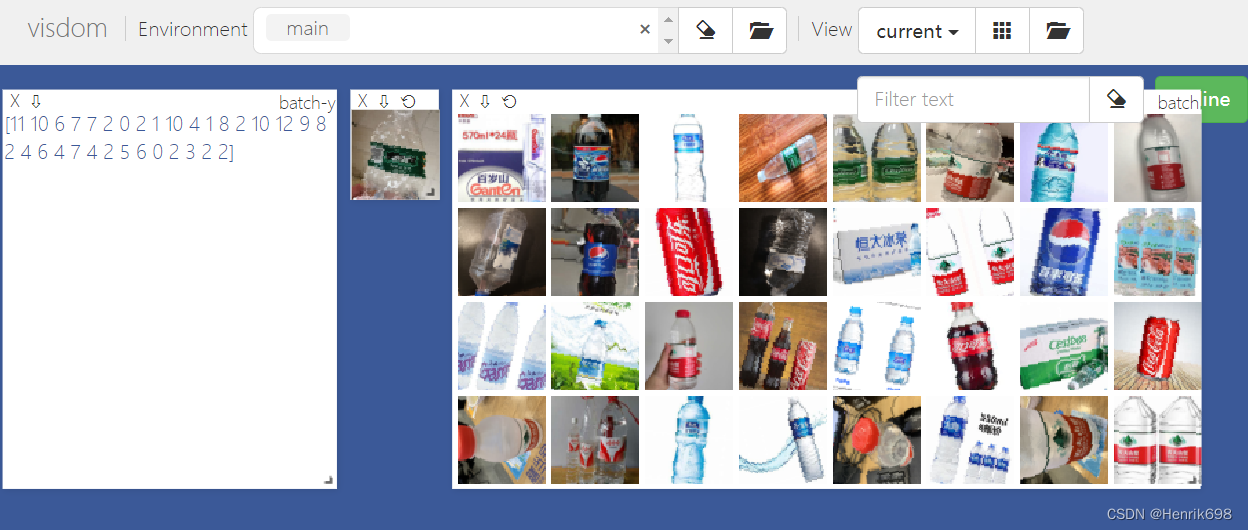1248x530 pixels.
Task: Download the single bottle image pane
Action: pyautogui.click(x=384, y=101)
